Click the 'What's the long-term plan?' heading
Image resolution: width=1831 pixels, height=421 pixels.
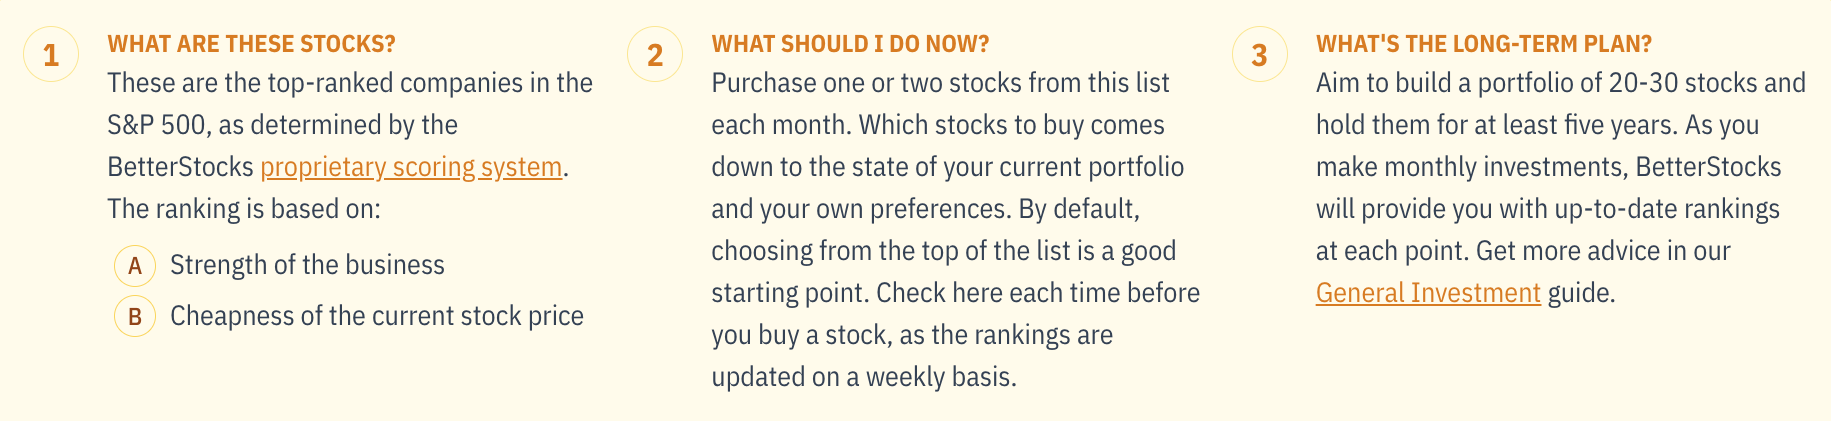tap(1484, 44)
